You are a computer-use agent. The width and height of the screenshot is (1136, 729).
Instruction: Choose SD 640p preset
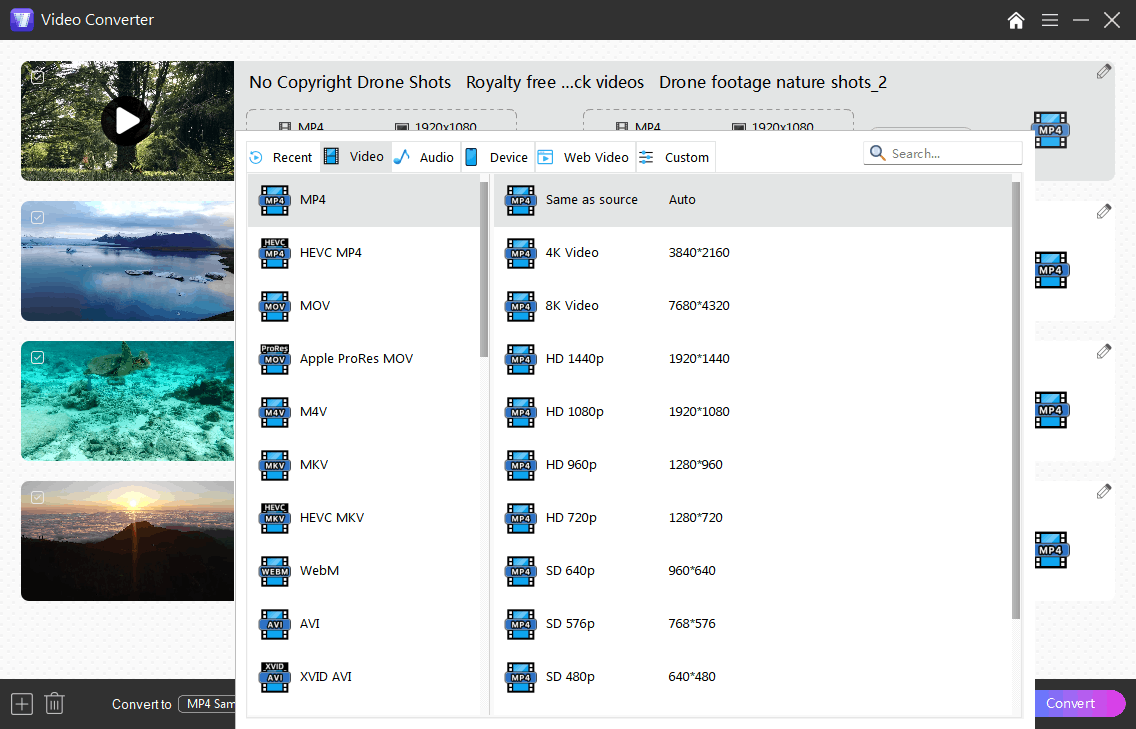click(752, 570)
